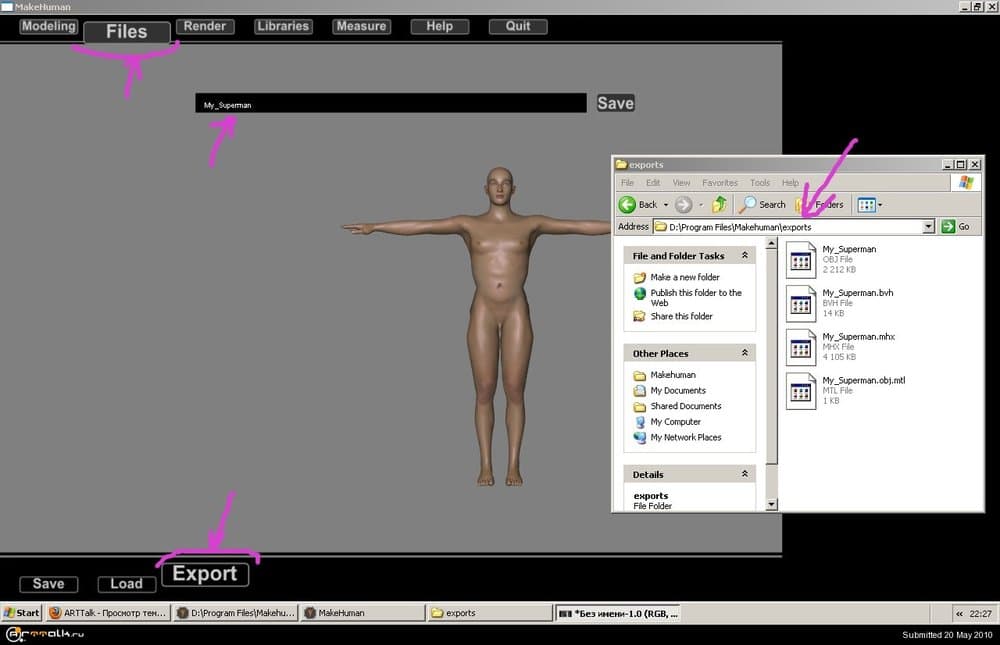Screen dimensions: 1000x645
Task: Select the My_Superman.bvh file icon
Action: 800,304
